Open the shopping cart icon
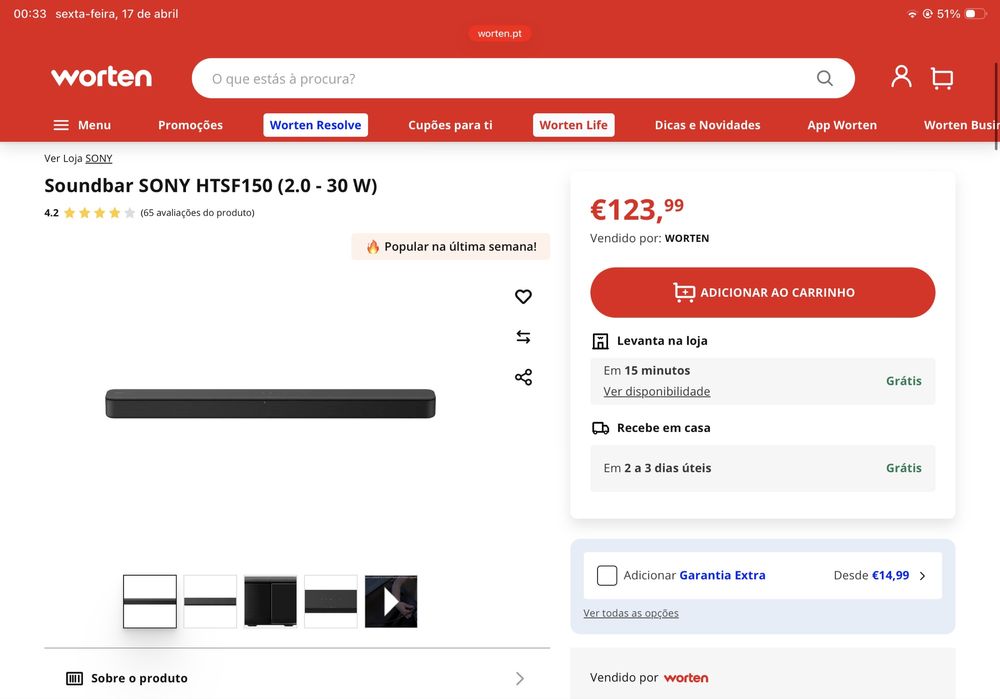The width and height of the screenshot is (1000, 699). tap(942, 78)
